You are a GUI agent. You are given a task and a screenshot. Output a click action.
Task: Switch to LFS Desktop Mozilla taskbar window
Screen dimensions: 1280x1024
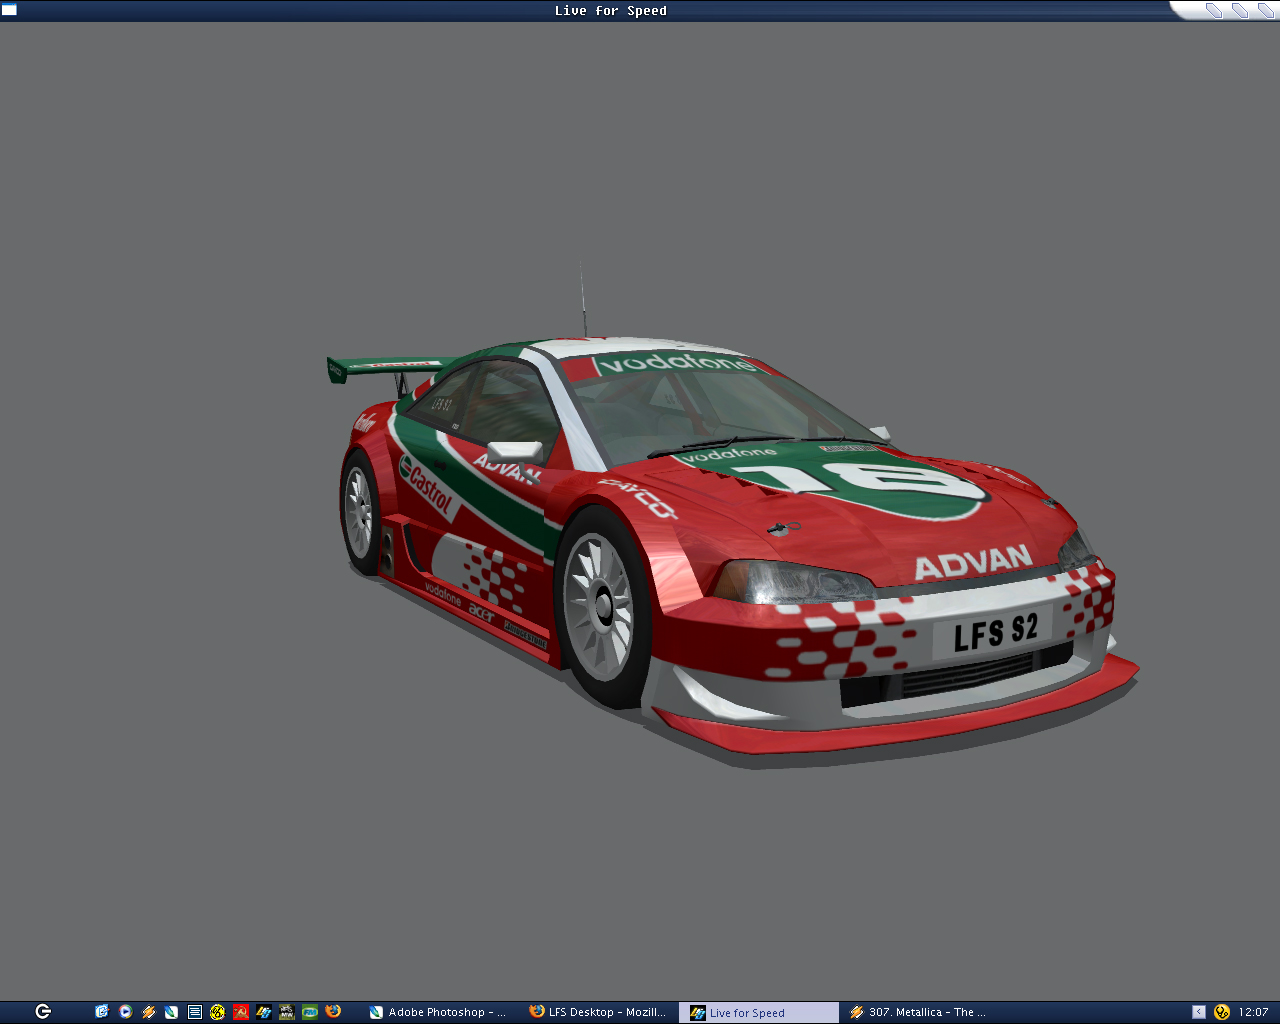[598, 1012]
